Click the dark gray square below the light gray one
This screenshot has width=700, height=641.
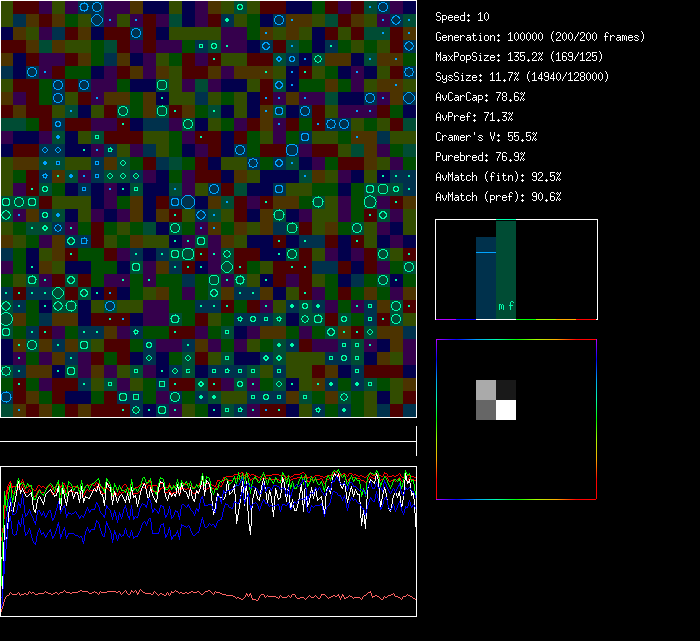pyautogui.click(x=485, y=409)
